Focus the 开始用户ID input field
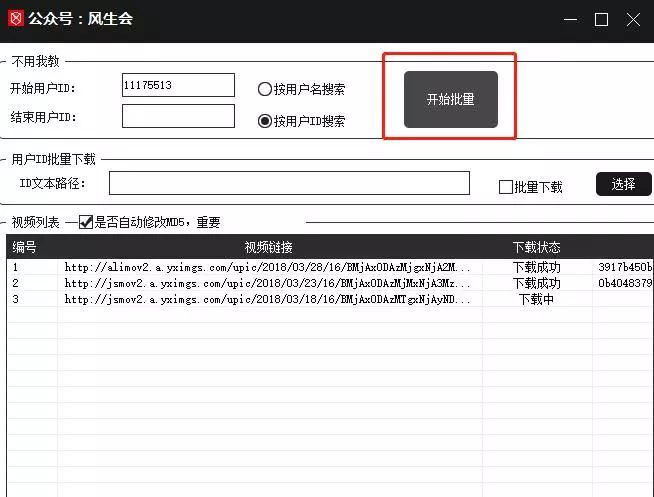654x497 pixels. pyautogui.click(x=178, y=85)
